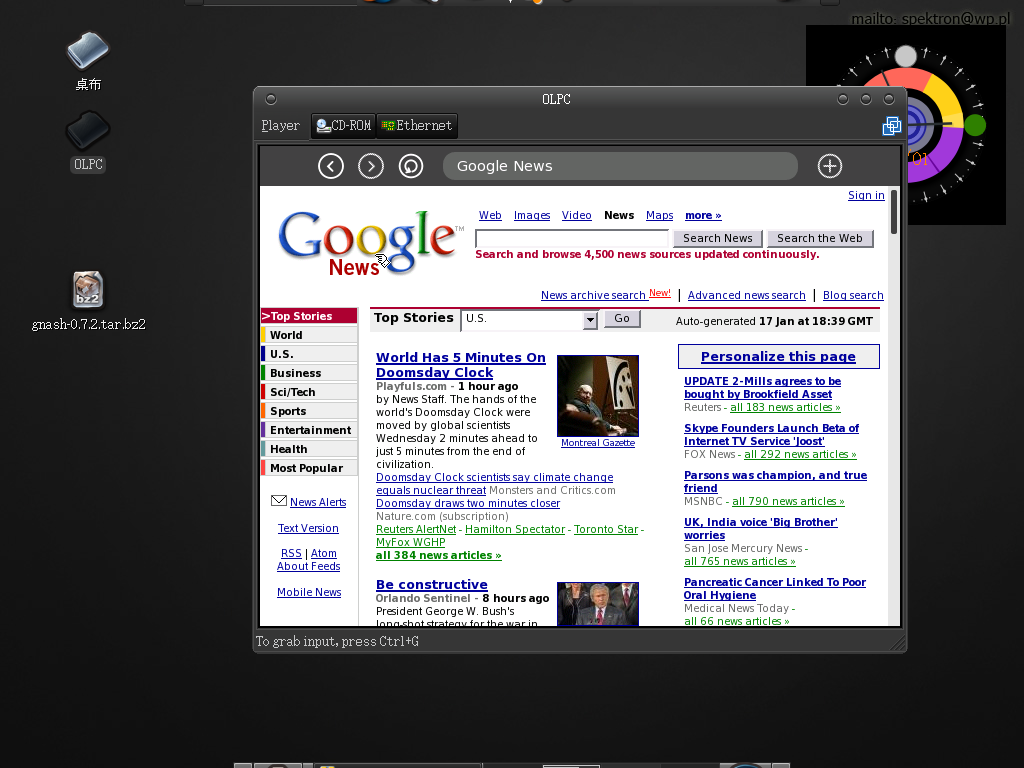The image size is (1024, 768).
Task: Open the OLPC desktop drive icon
Action: point(88,141)
